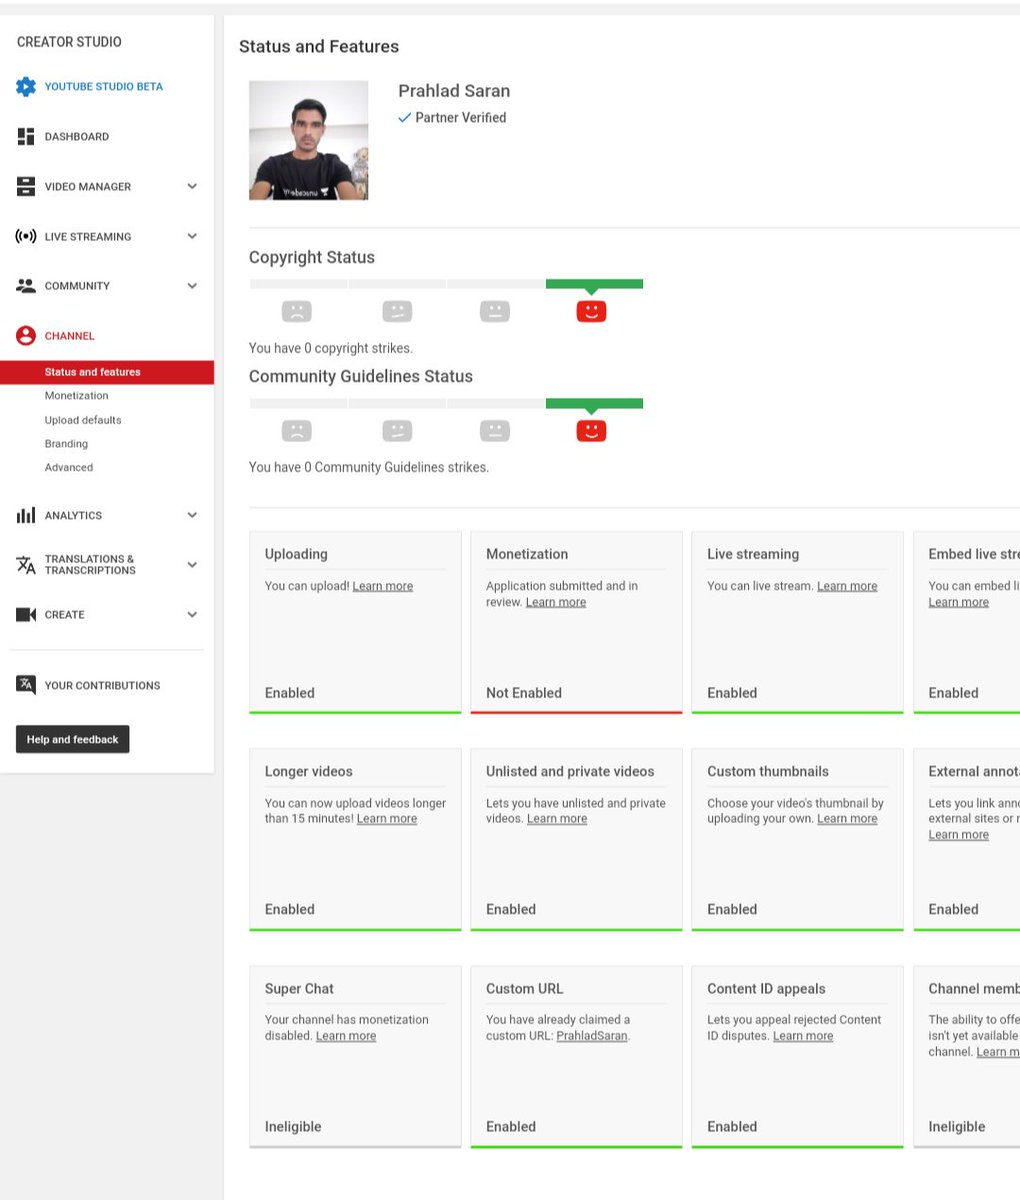Open the PrahladSaran custom URL link
This screenshot has width=1020, height=1200.
point(592,1036)
